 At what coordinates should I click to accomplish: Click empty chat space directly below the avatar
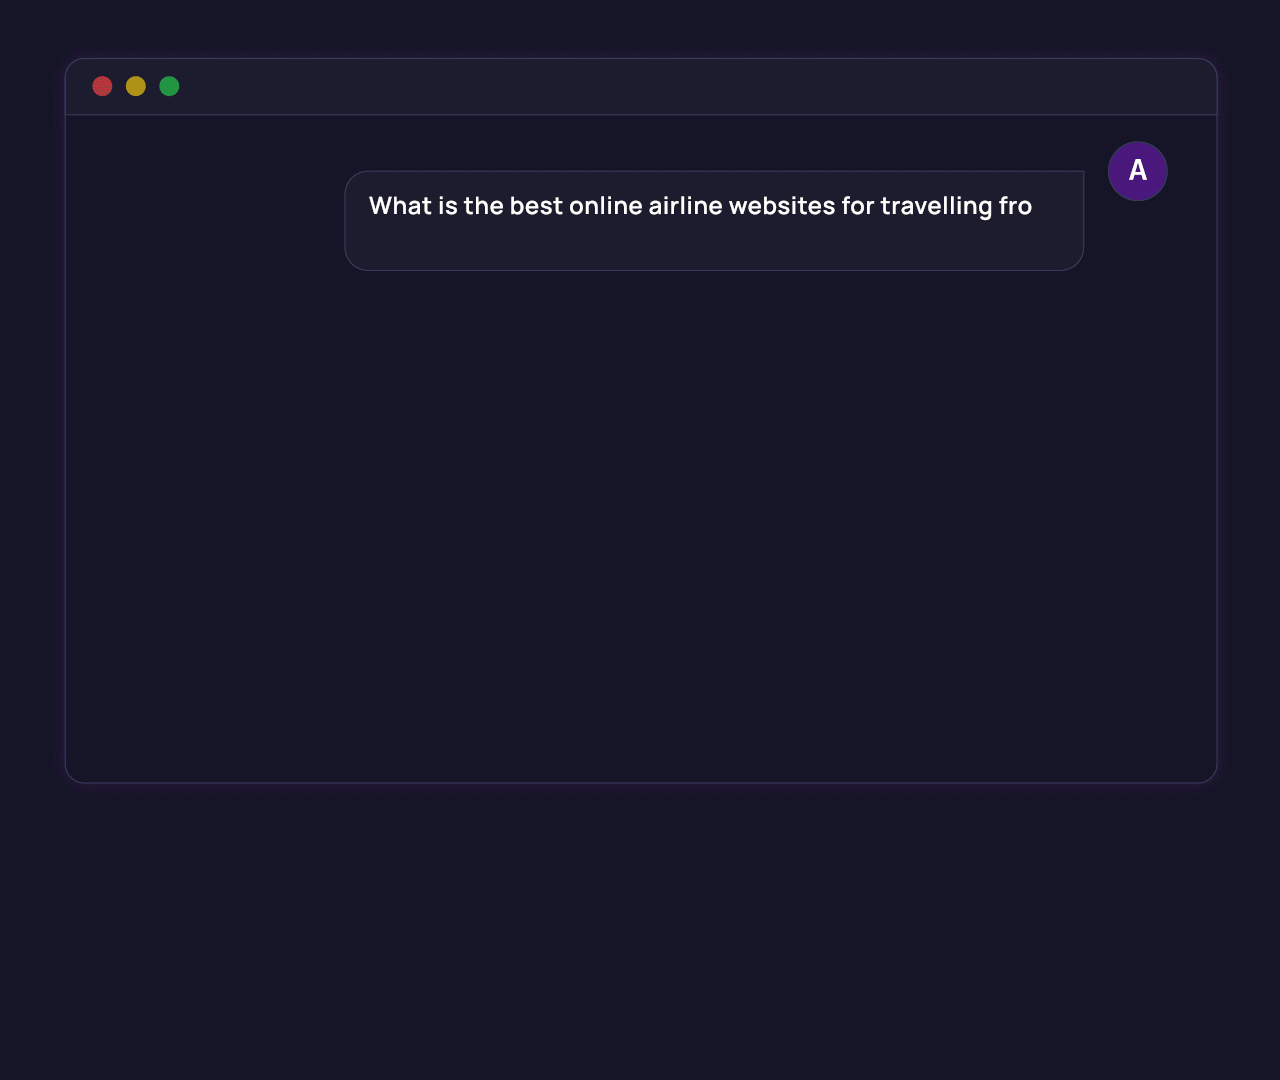[1137, 300]
